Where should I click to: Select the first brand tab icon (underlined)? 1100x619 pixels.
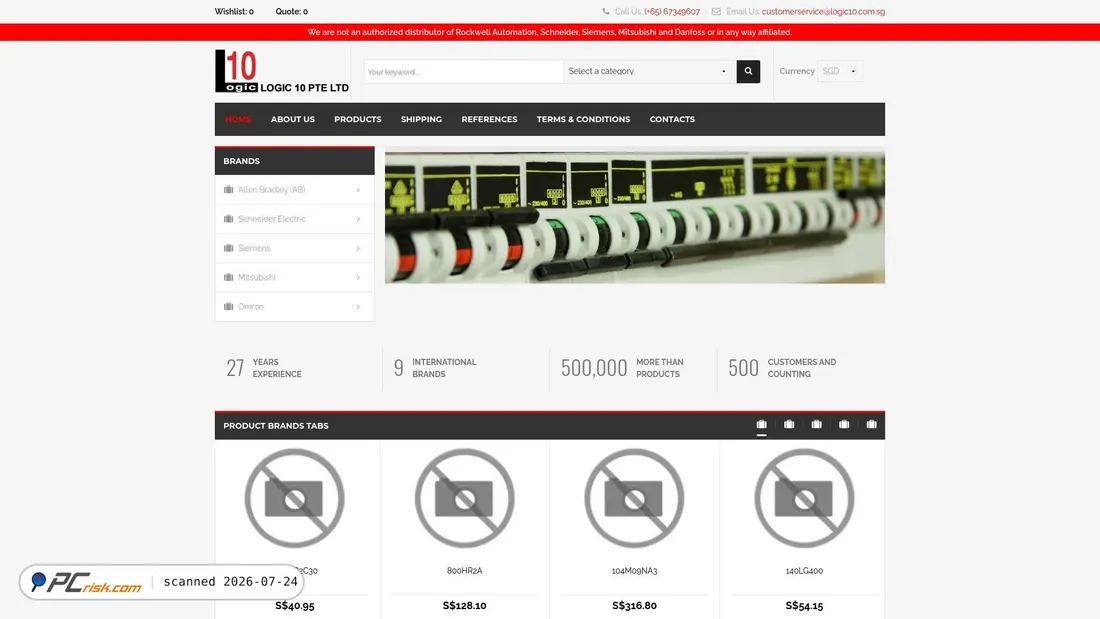pyautogui.click(x=761, y=424)
